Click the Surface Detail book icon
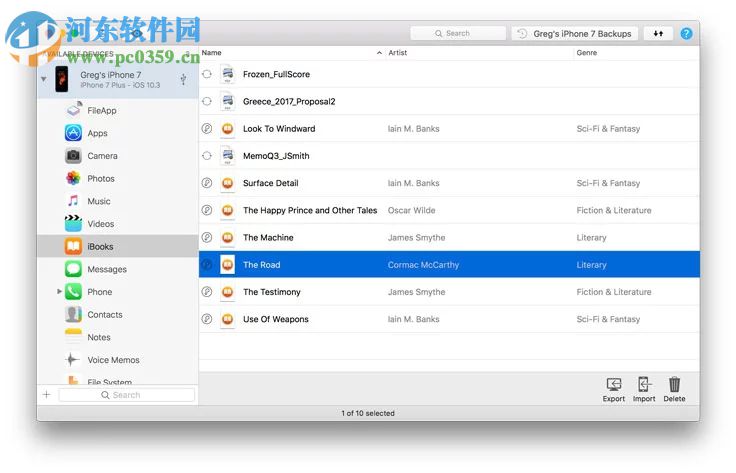The width and height of the screenshot is (736, 473). 228,183
